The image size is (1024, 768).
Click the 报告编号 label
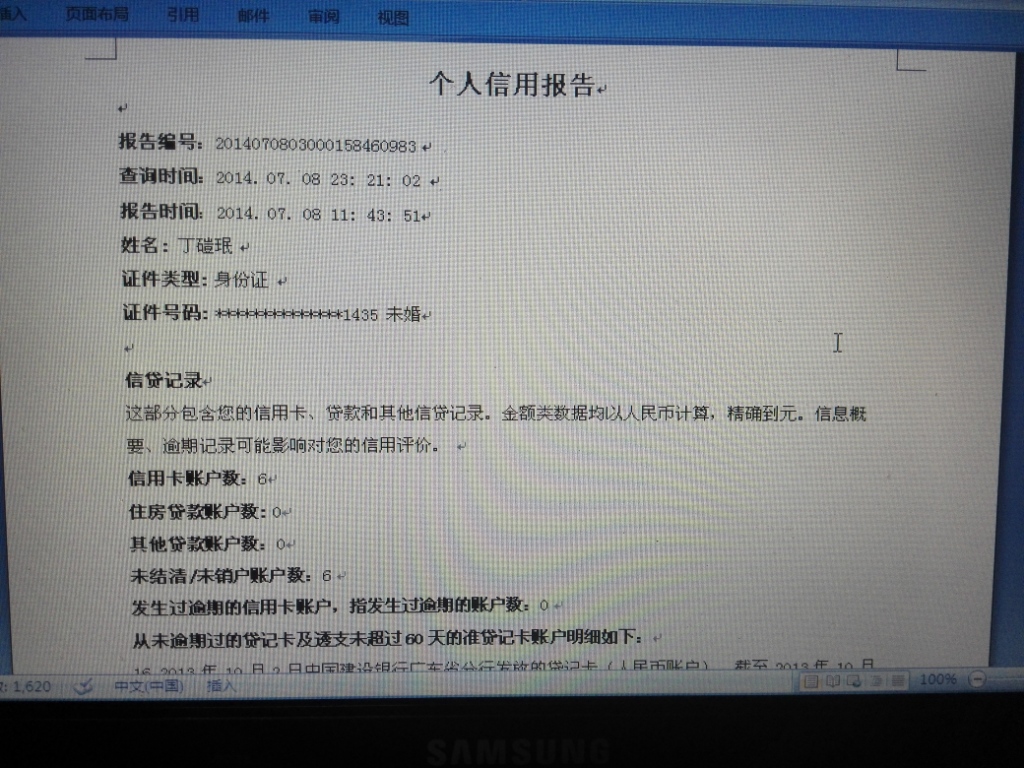(161, 142)
